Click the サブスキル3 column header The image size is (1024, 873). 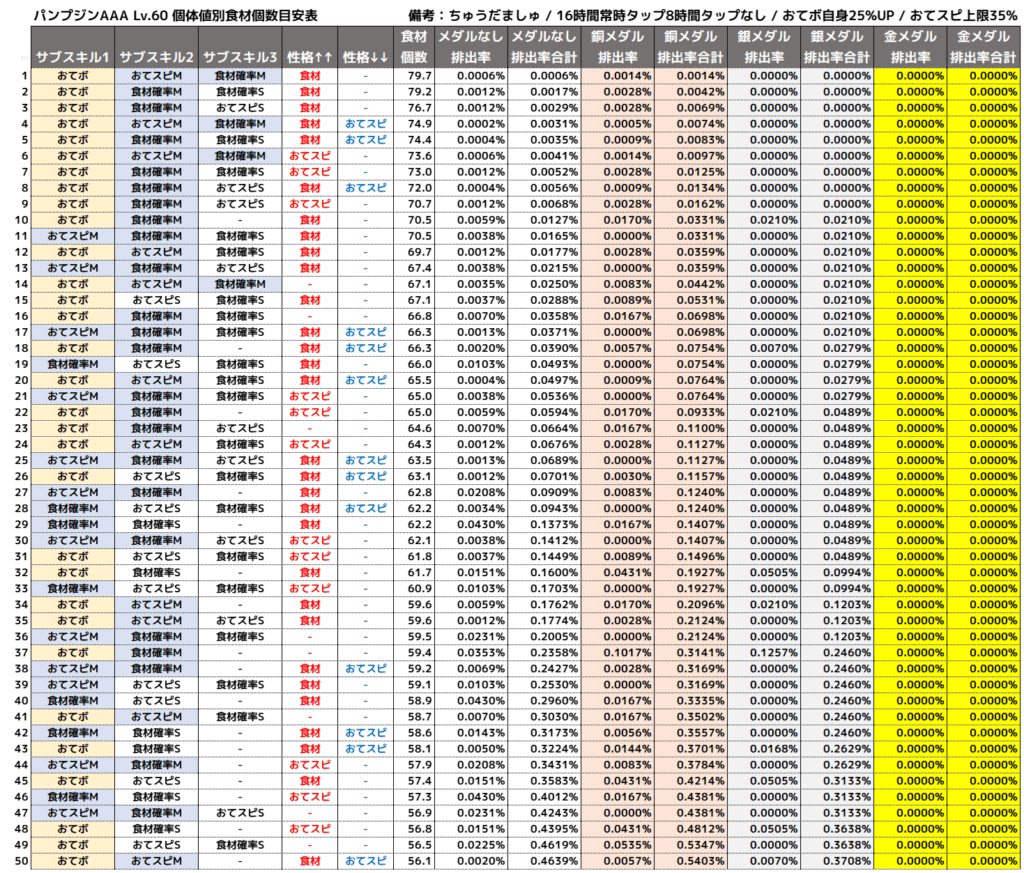(239, 57)
